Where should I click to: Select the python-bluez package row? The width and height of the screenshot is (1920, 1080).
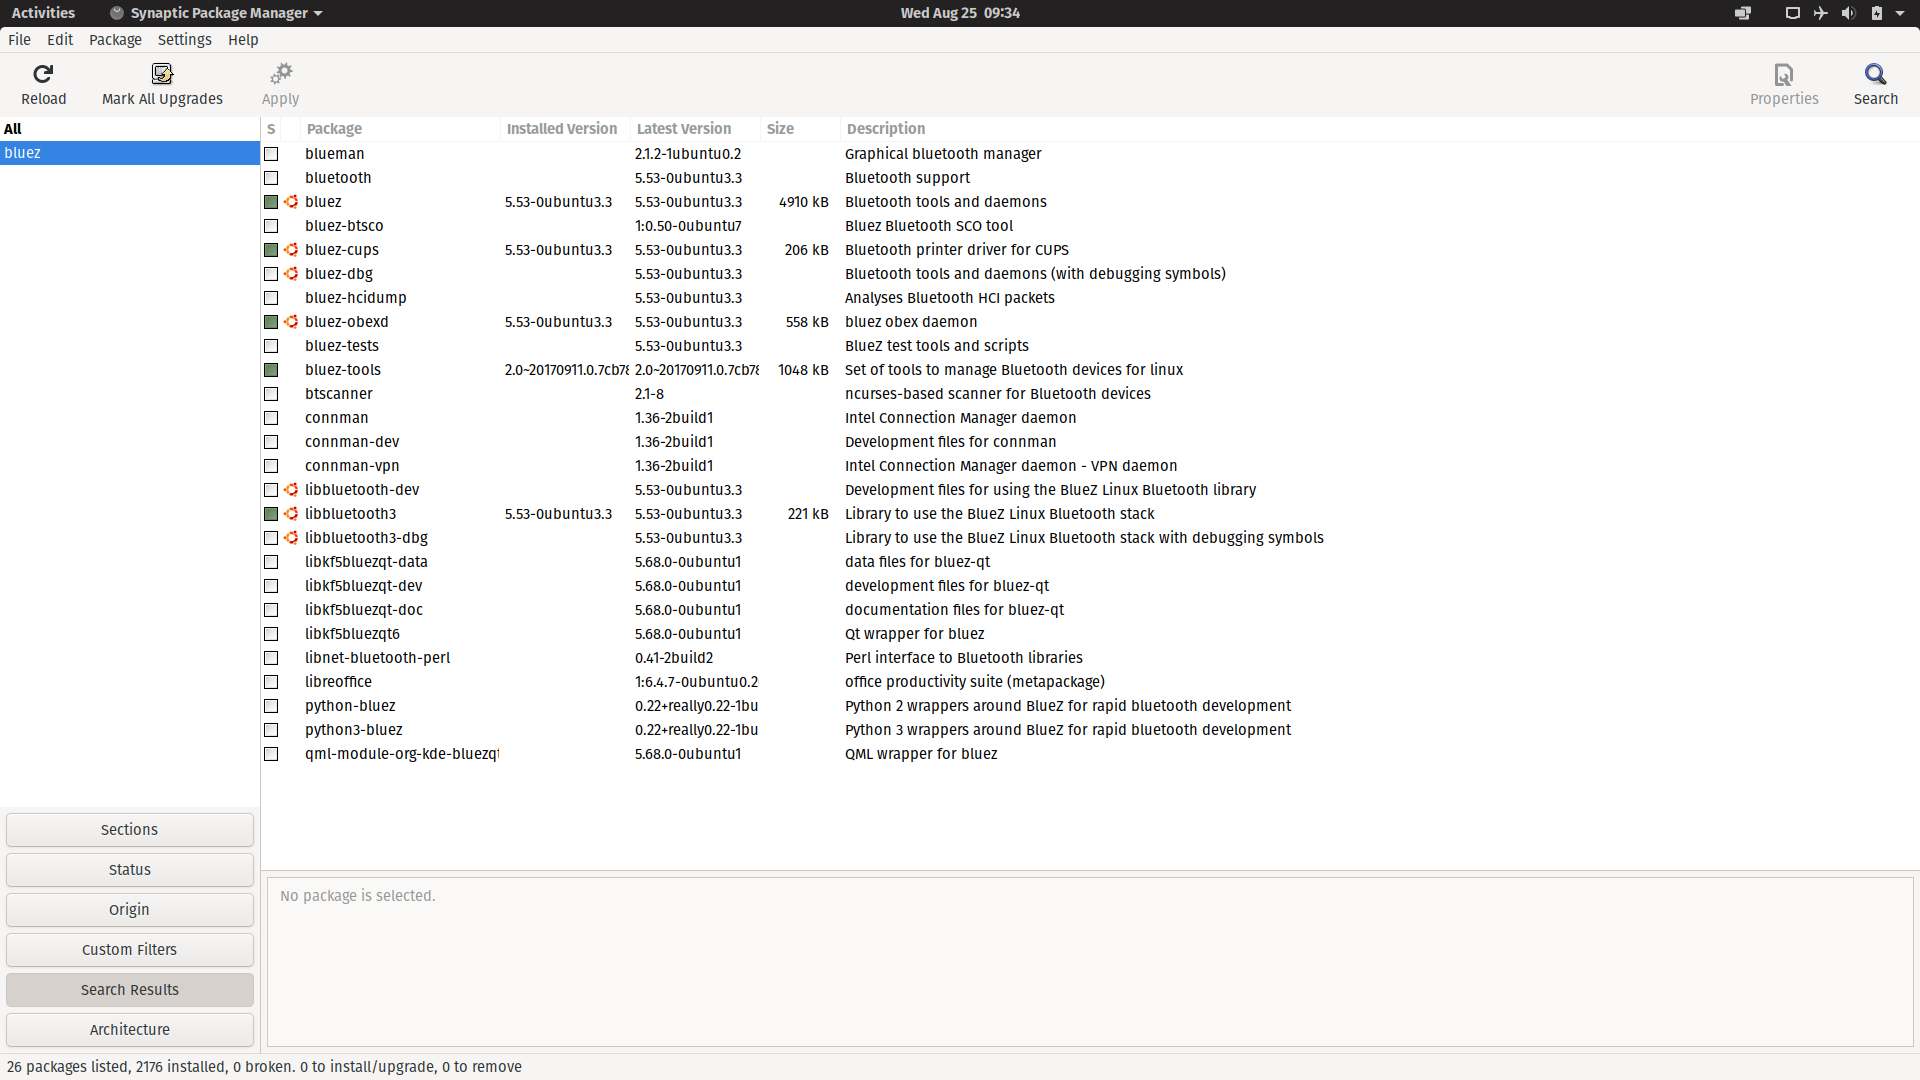pos(1090,706)
